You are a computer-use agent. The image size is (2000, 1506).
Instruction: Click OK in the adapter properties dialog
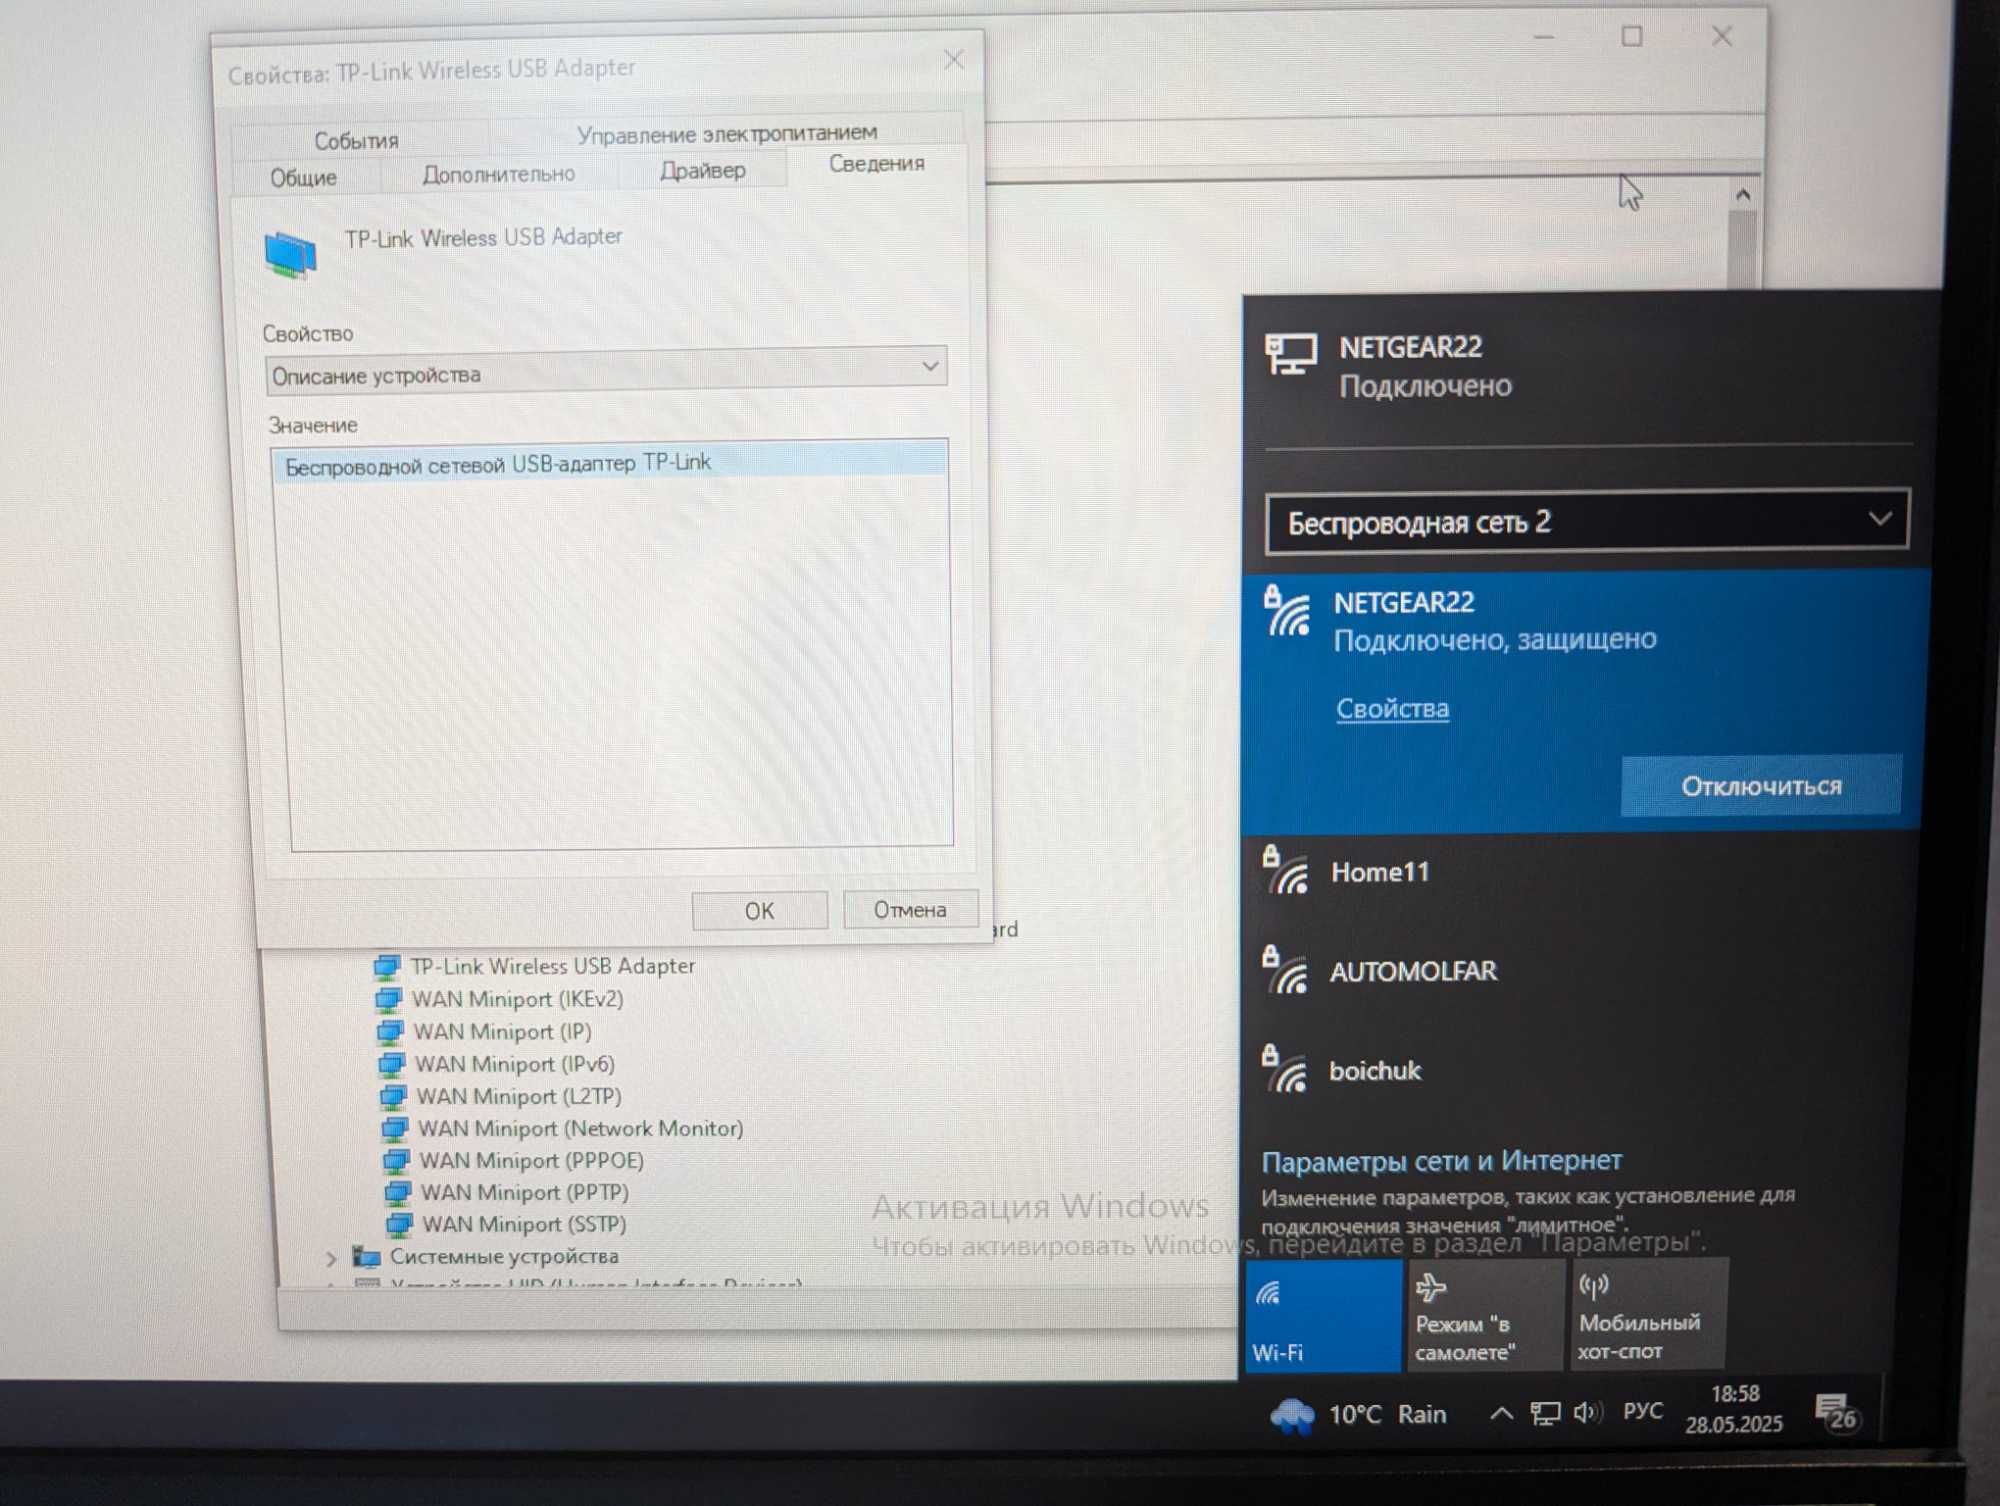(x=759, y=911)
